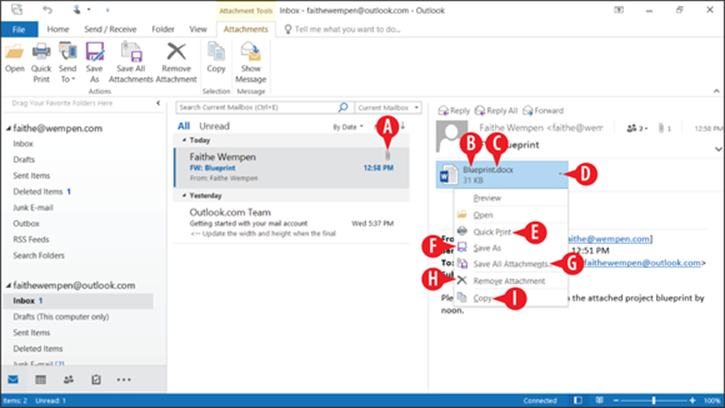
Task: Switch to the Folder tab
Action: pyautogui.click(x=163, y=29)
